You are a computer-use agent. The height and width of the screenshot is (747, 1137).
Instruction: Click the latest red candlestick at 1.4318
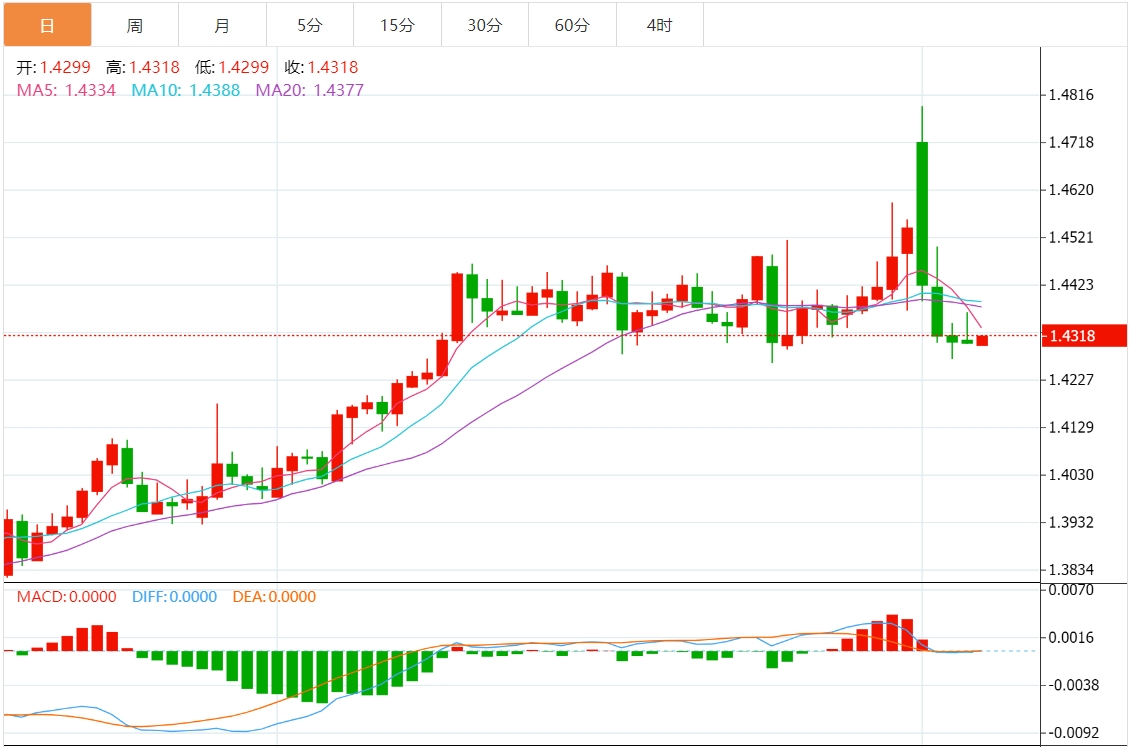tap(982, 341)
